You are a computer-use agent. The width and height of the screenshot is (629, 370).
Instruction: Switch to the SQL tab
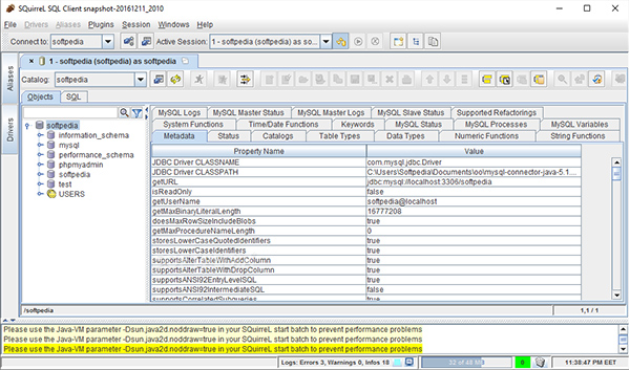click(x=73, y=97)
